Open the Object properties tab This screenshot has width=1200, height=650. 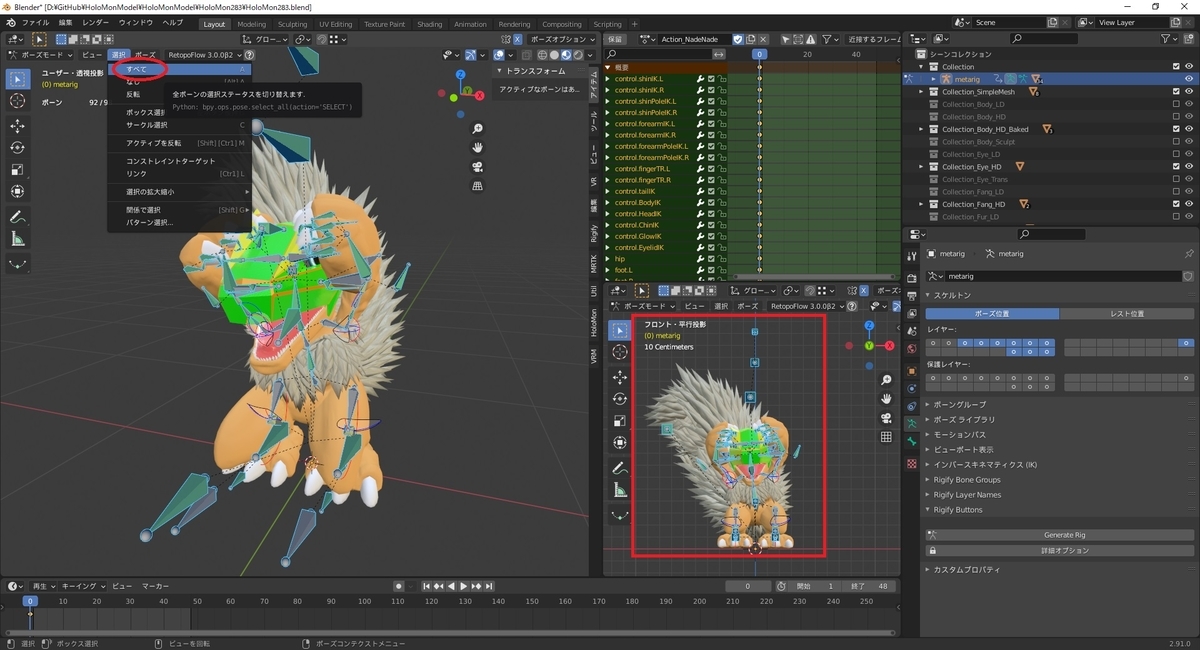click(911, 371)
